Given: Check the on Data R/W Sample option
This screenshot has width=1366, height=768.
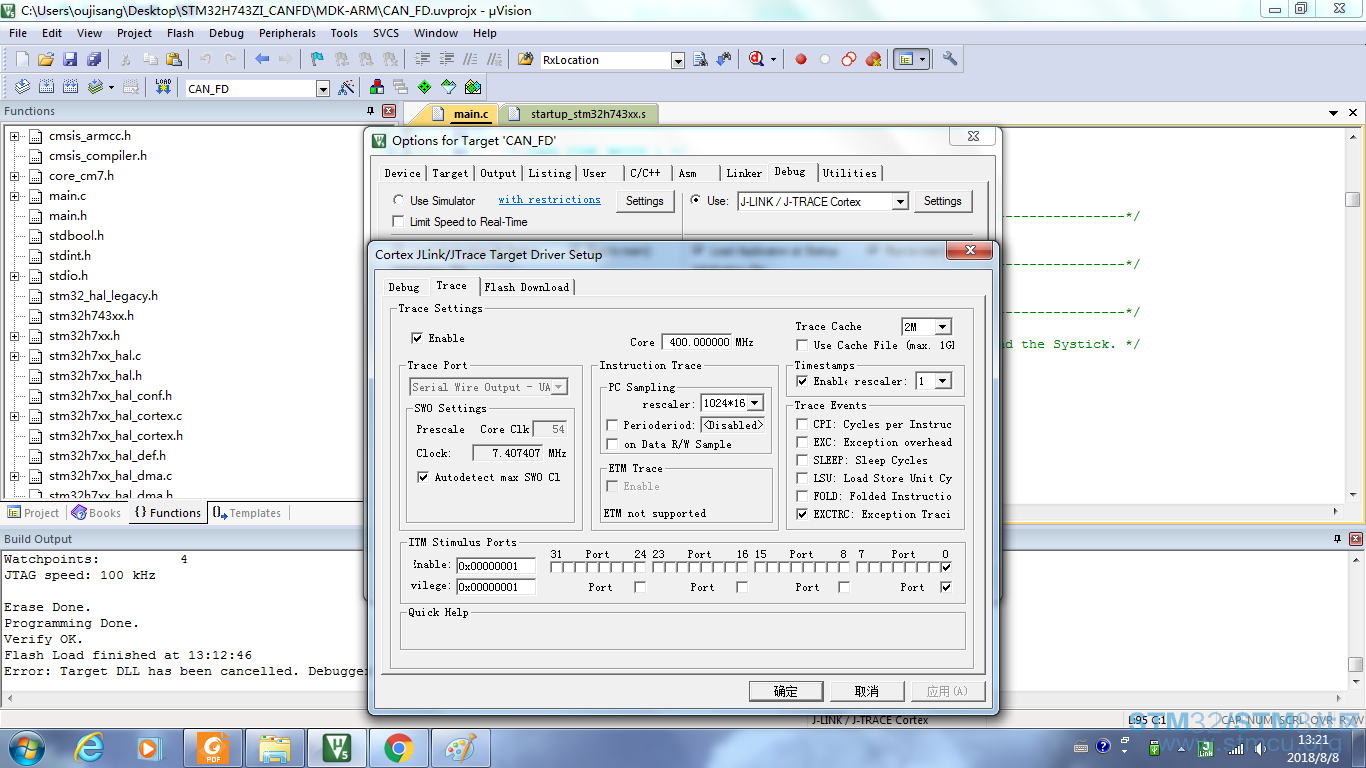Looking at the screenshot, I should 612,444.
